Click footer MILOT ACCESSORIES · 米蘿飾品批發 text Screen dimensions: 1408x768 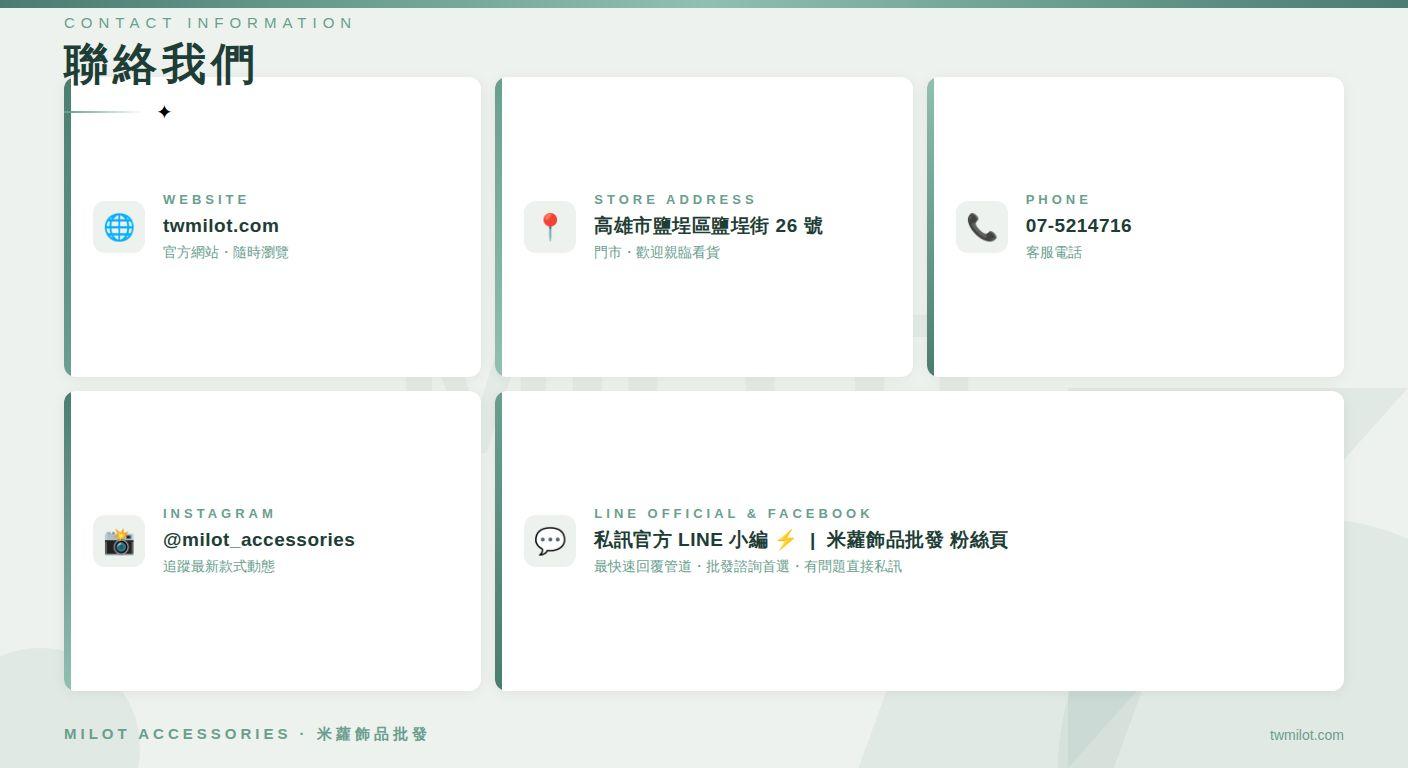[246, 734]
